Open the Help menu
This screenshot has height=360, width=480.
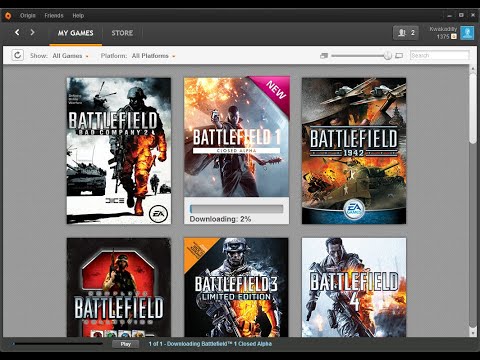tap(78, 15)
